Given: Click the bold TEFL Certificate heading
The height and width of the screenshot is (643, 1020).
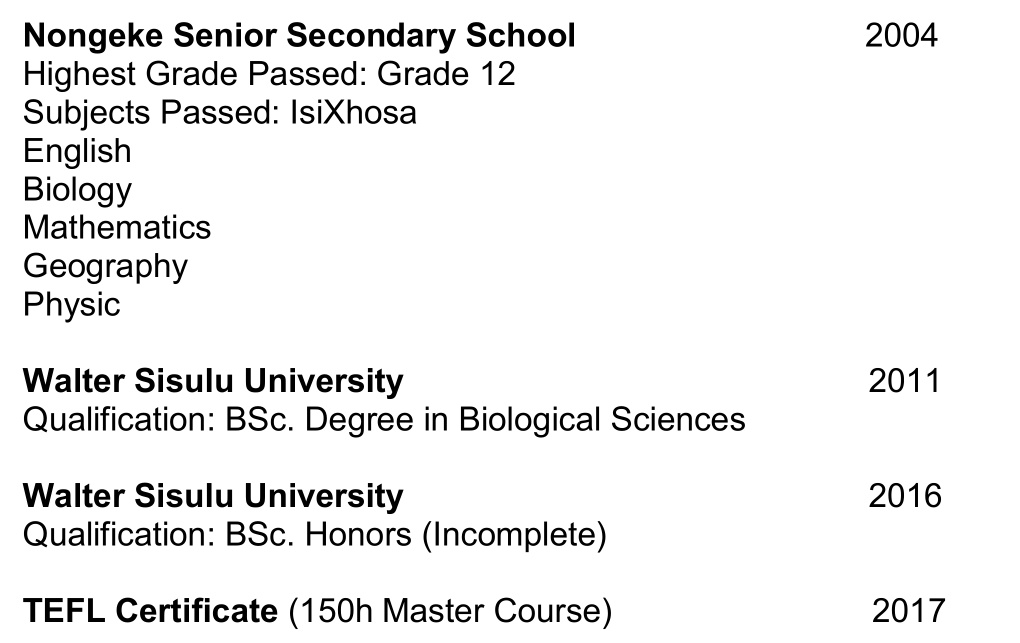Looking at the screenshot, I should (150, 610).
